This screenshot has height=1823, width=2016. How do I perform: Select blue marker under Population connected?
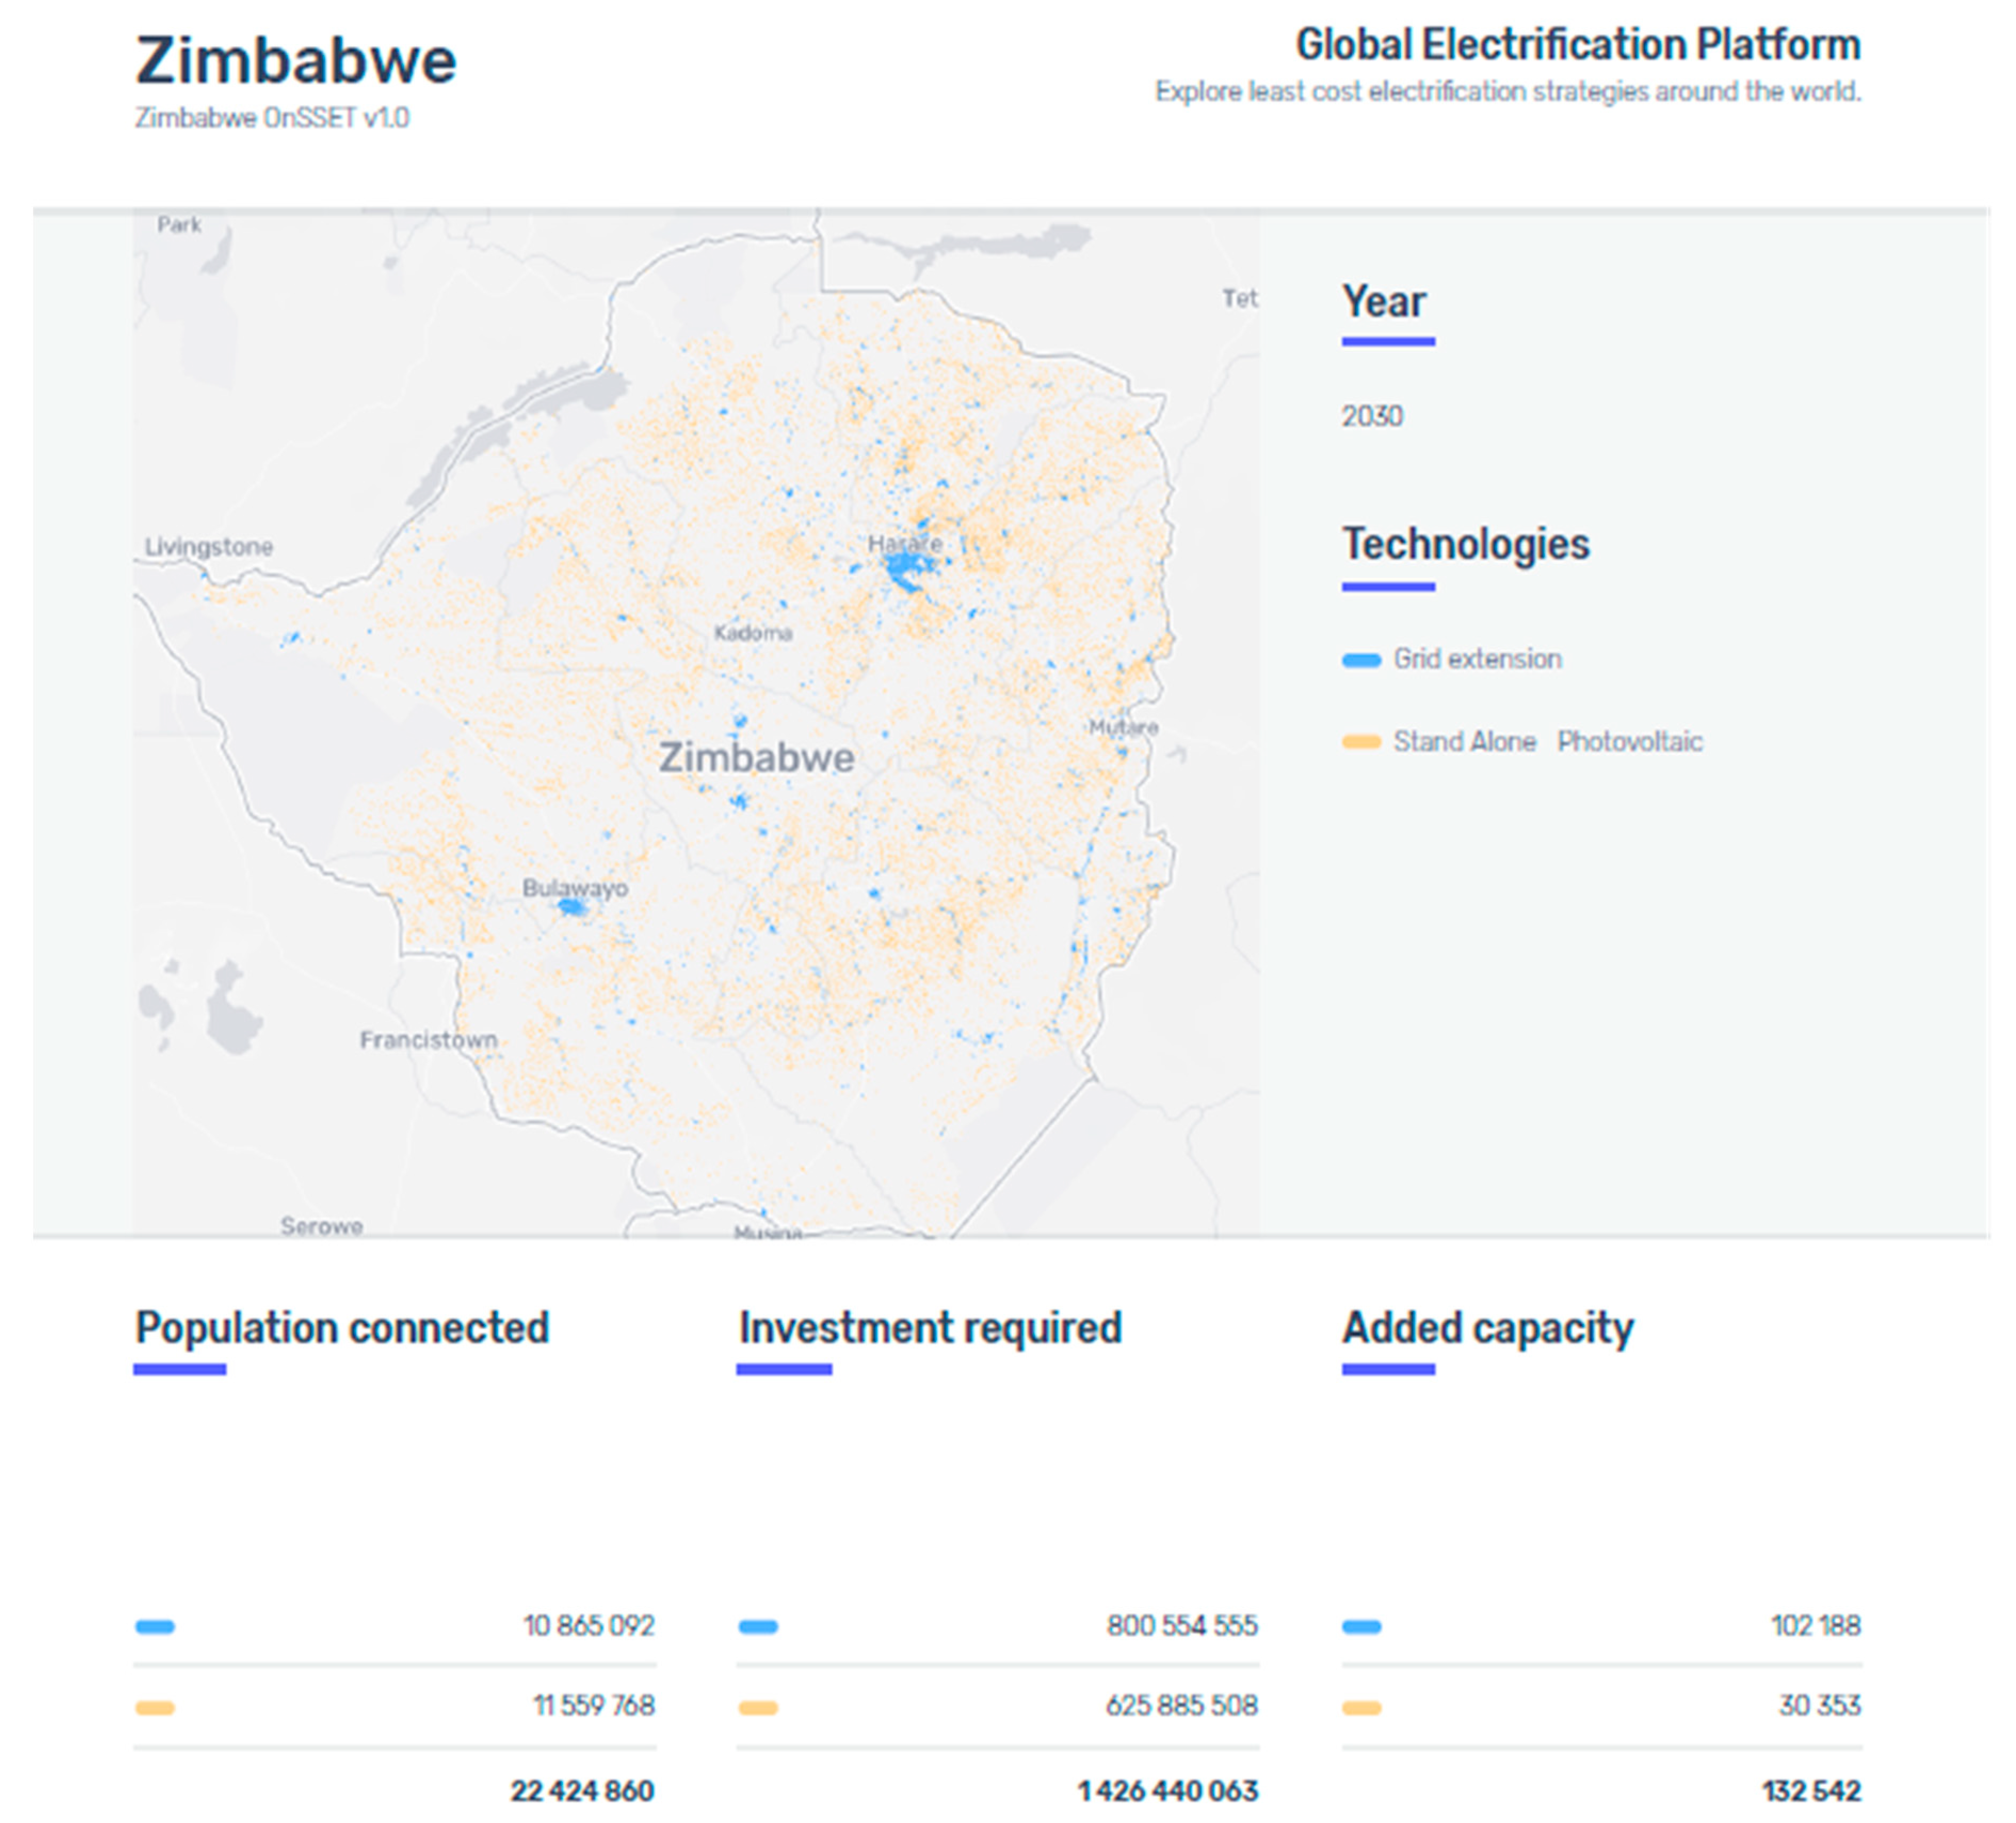[155, 1627]
